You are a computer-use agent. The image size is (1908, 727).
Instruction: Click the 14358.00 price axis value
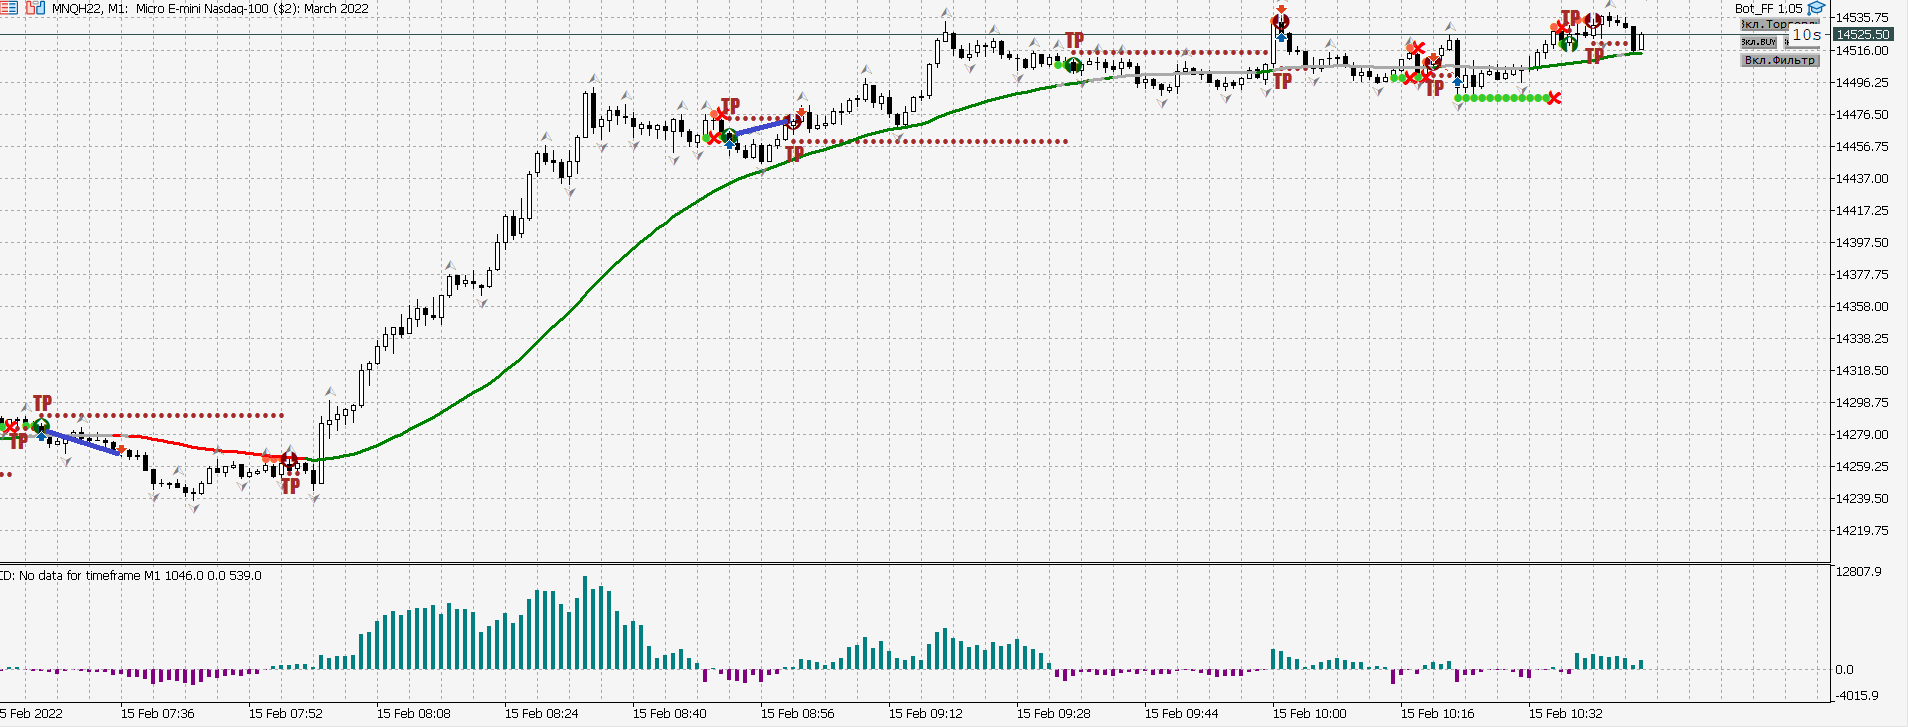tap(1862, 306)
